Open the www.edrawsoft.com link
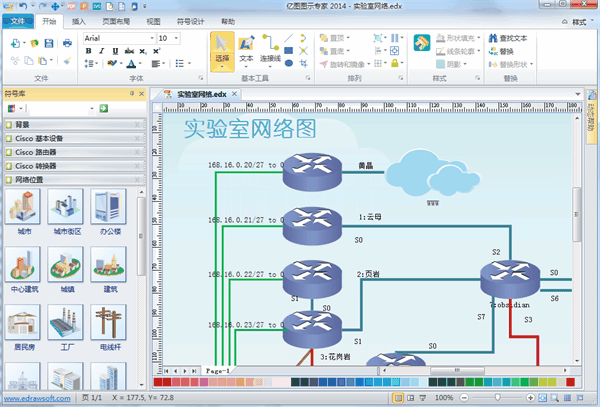This screenshot has width=600, height=407. tap(37, 398)
